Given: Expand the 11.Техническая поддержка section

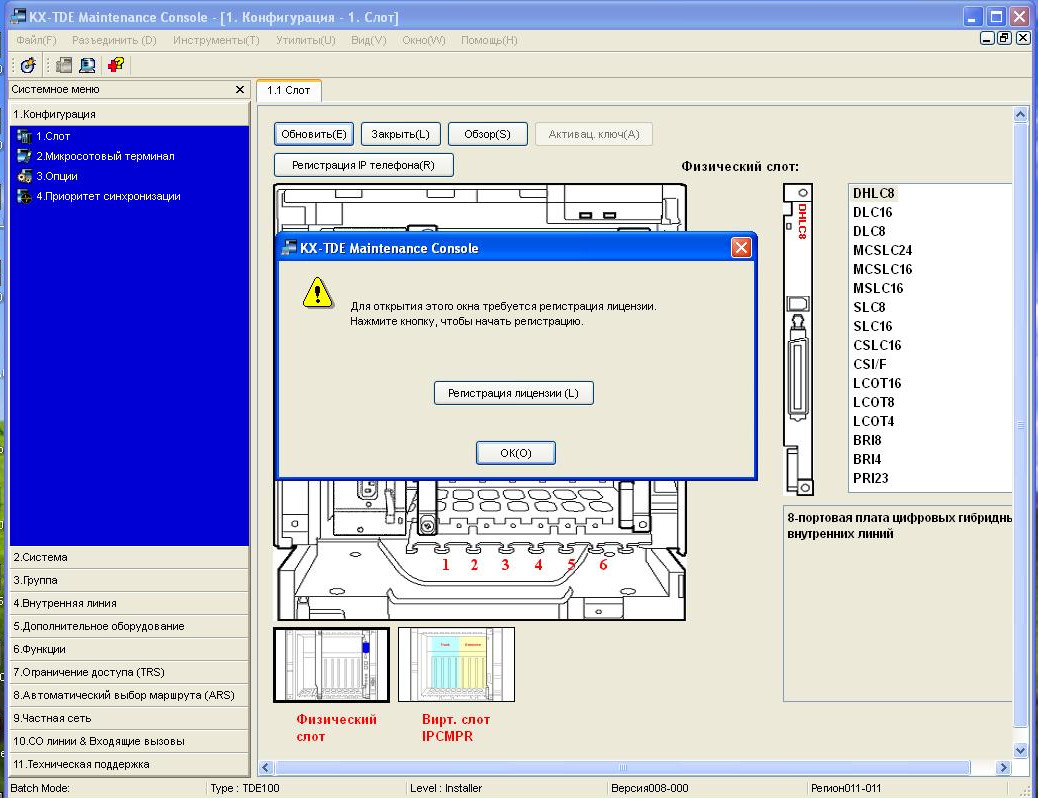Looking at the screenshot, I should click(129, 764).
